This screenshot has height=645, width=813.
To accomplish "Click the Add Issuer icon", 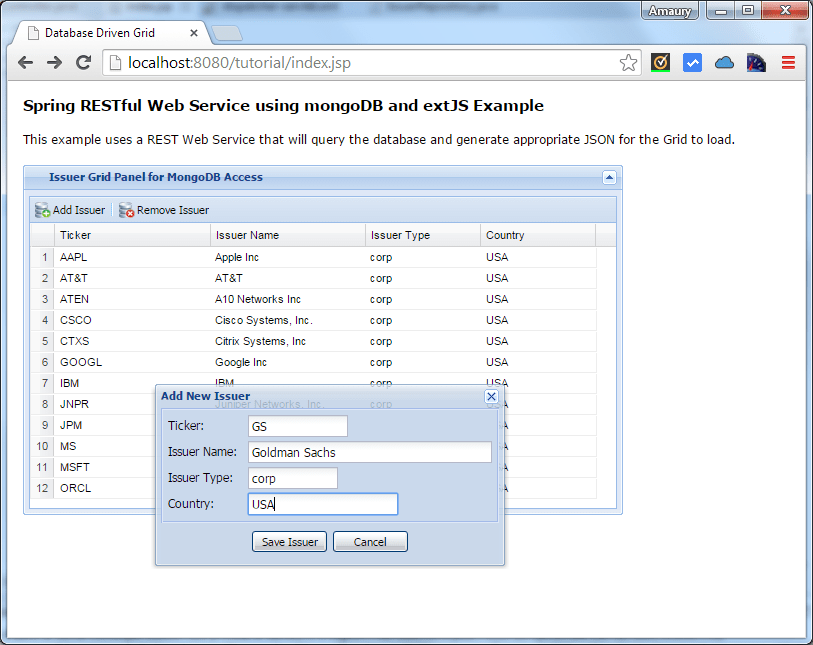I will coord(43,209).
